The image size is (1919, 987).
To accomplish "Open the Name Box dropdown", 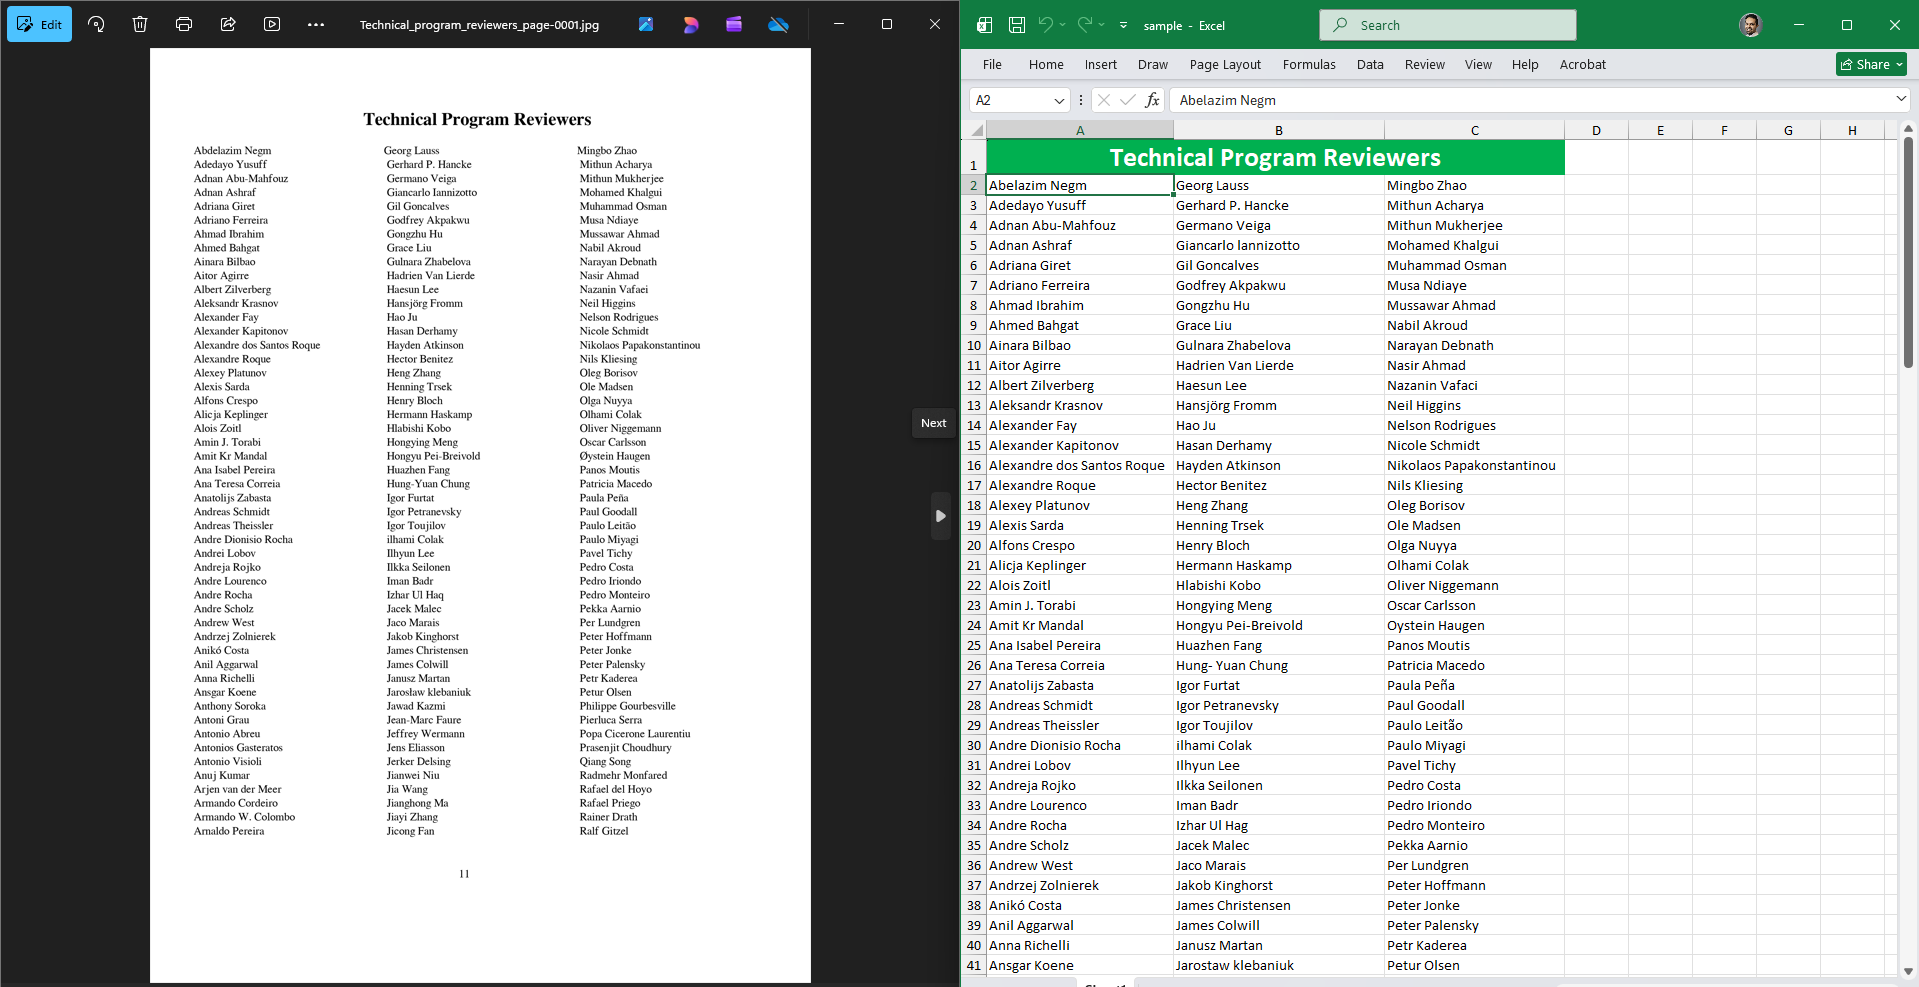I will pos(1059,100).
